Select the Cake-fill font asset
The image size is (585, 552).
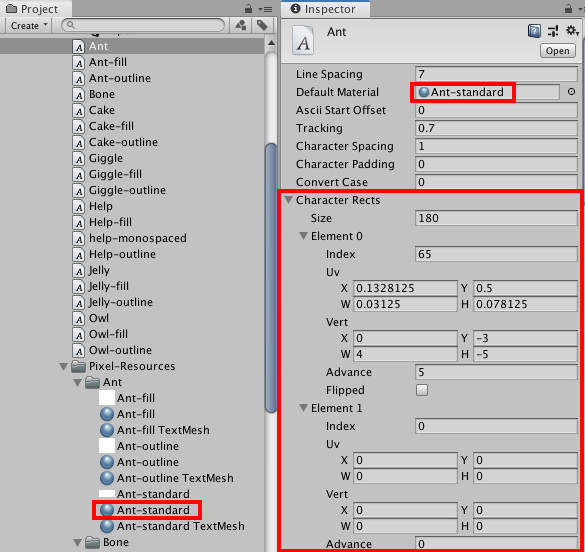coord(111,126)
